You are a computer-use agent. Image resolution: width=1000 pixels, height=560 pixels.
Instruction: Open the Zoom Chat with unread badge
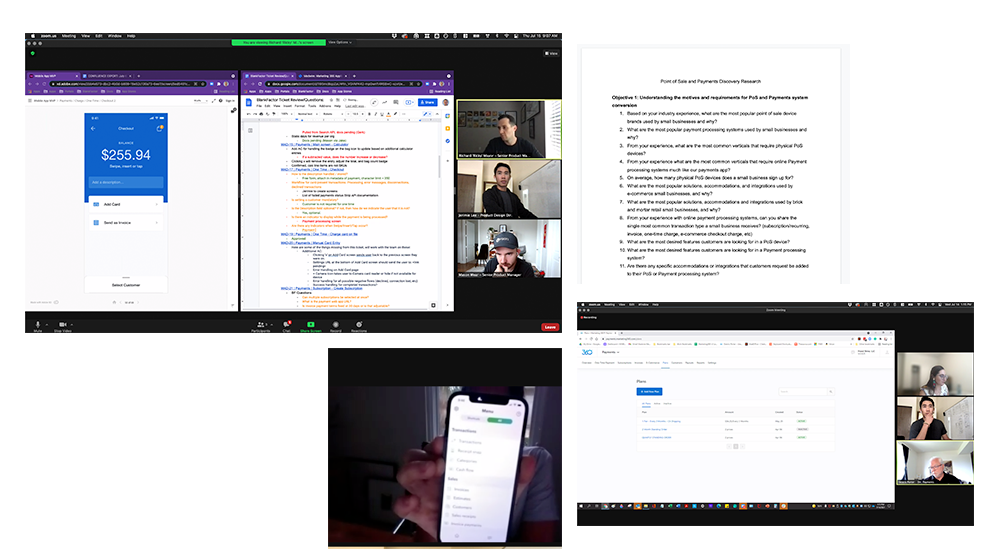[x=287, y=326]
